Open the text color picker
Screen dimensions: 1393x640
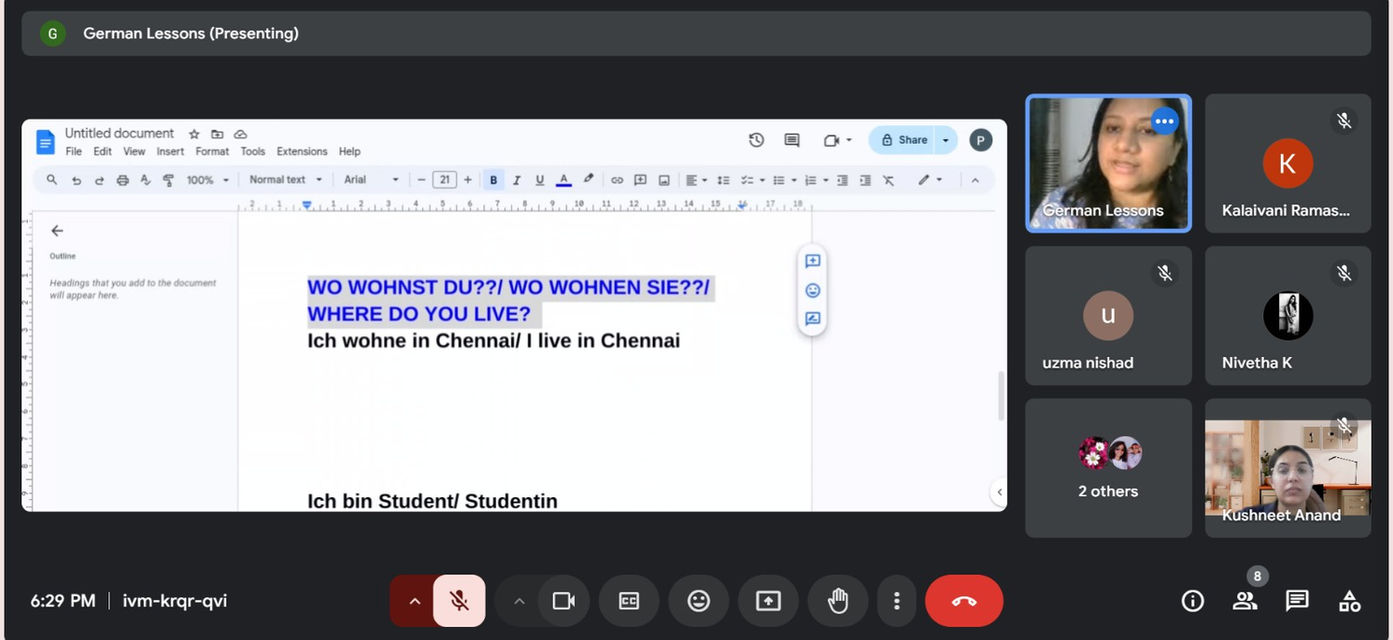(x=563, y=180)
